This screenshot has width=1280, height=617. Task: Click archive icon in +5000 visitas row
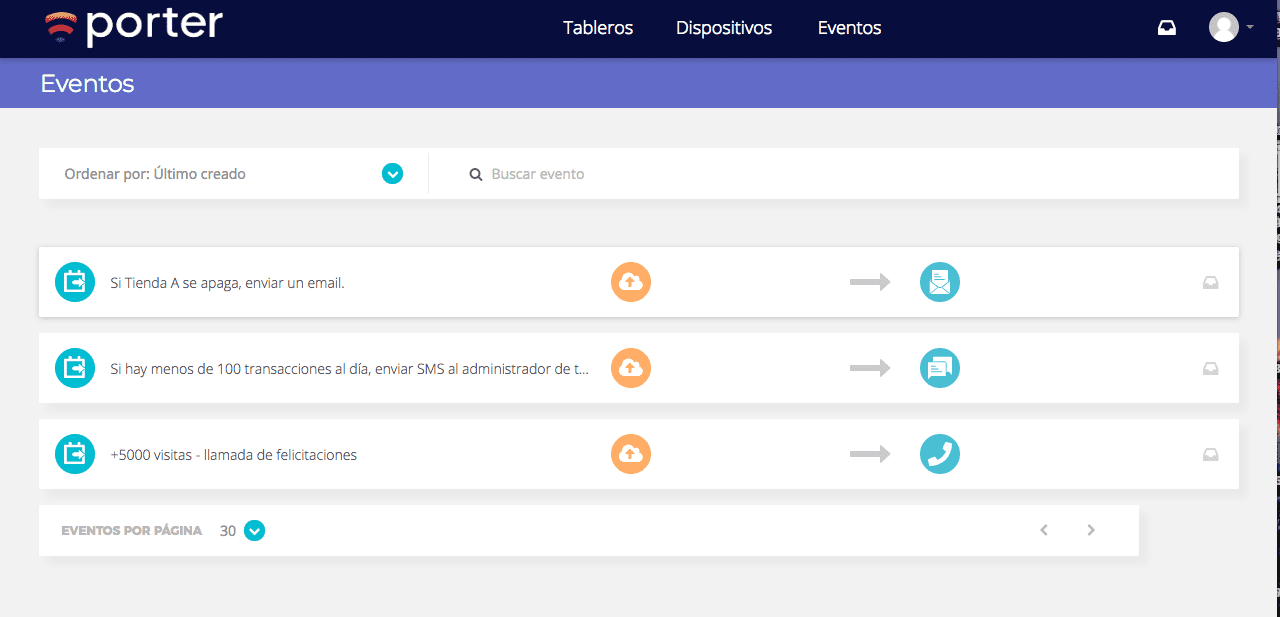(1210, 455)
